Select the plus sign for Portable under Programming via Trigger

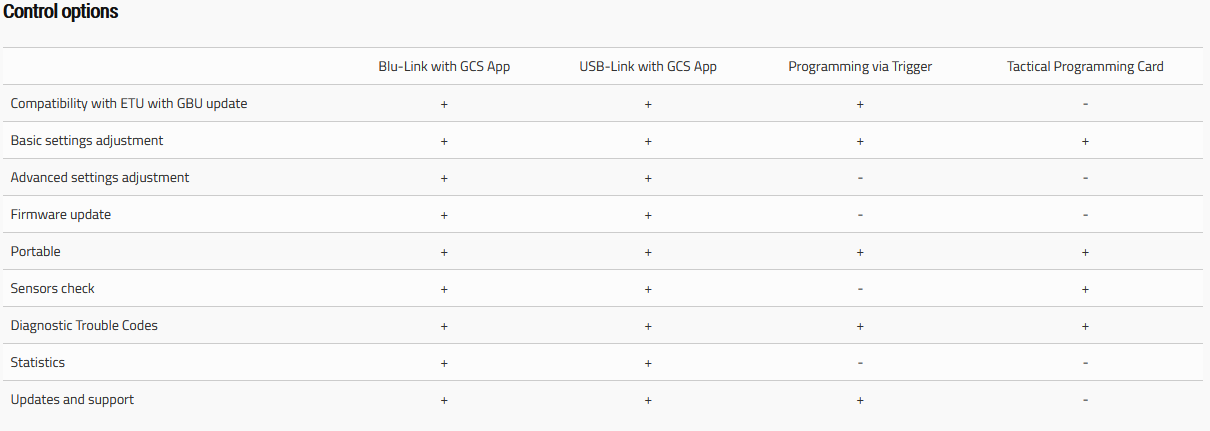tap(860, 252)
